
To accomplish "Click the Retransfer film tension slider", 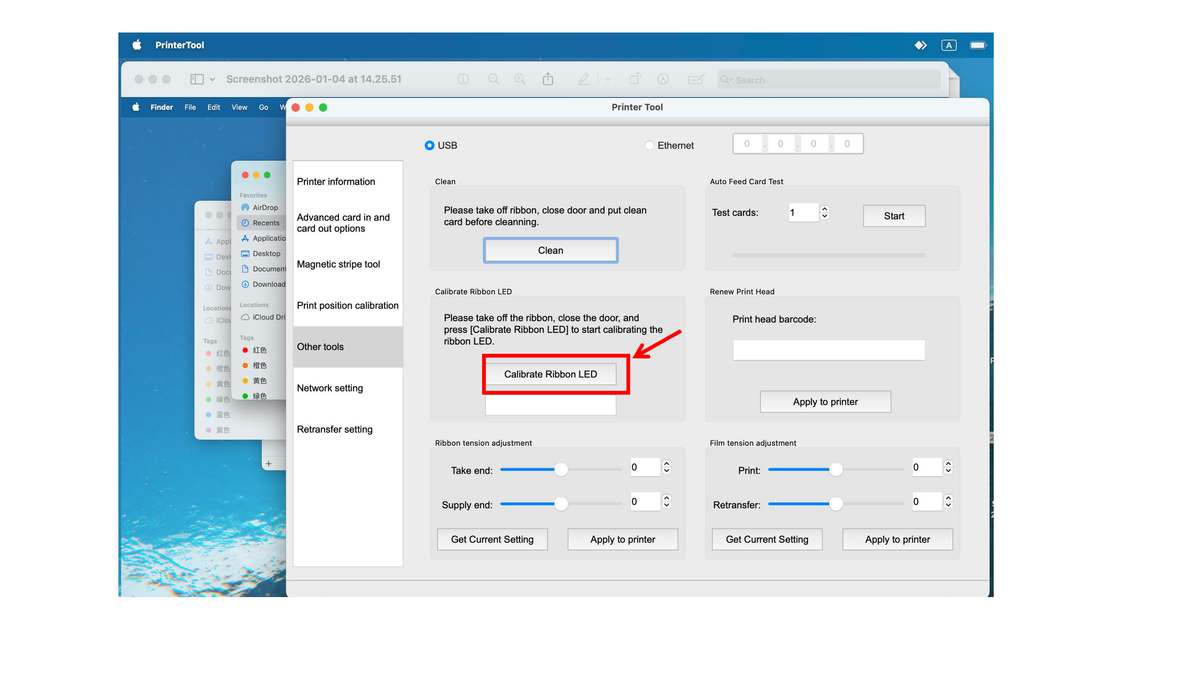I will pos(836,504).
